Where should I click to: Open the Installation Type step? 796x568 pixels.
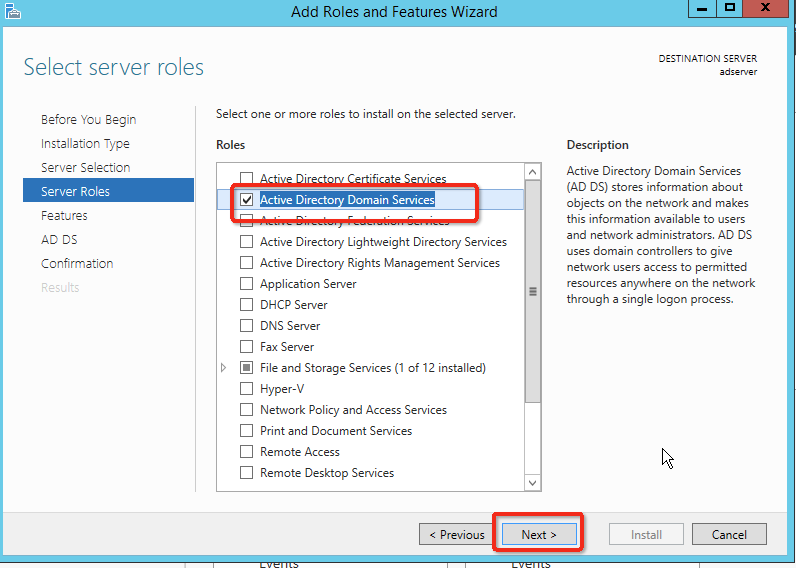tap(85, 144)
